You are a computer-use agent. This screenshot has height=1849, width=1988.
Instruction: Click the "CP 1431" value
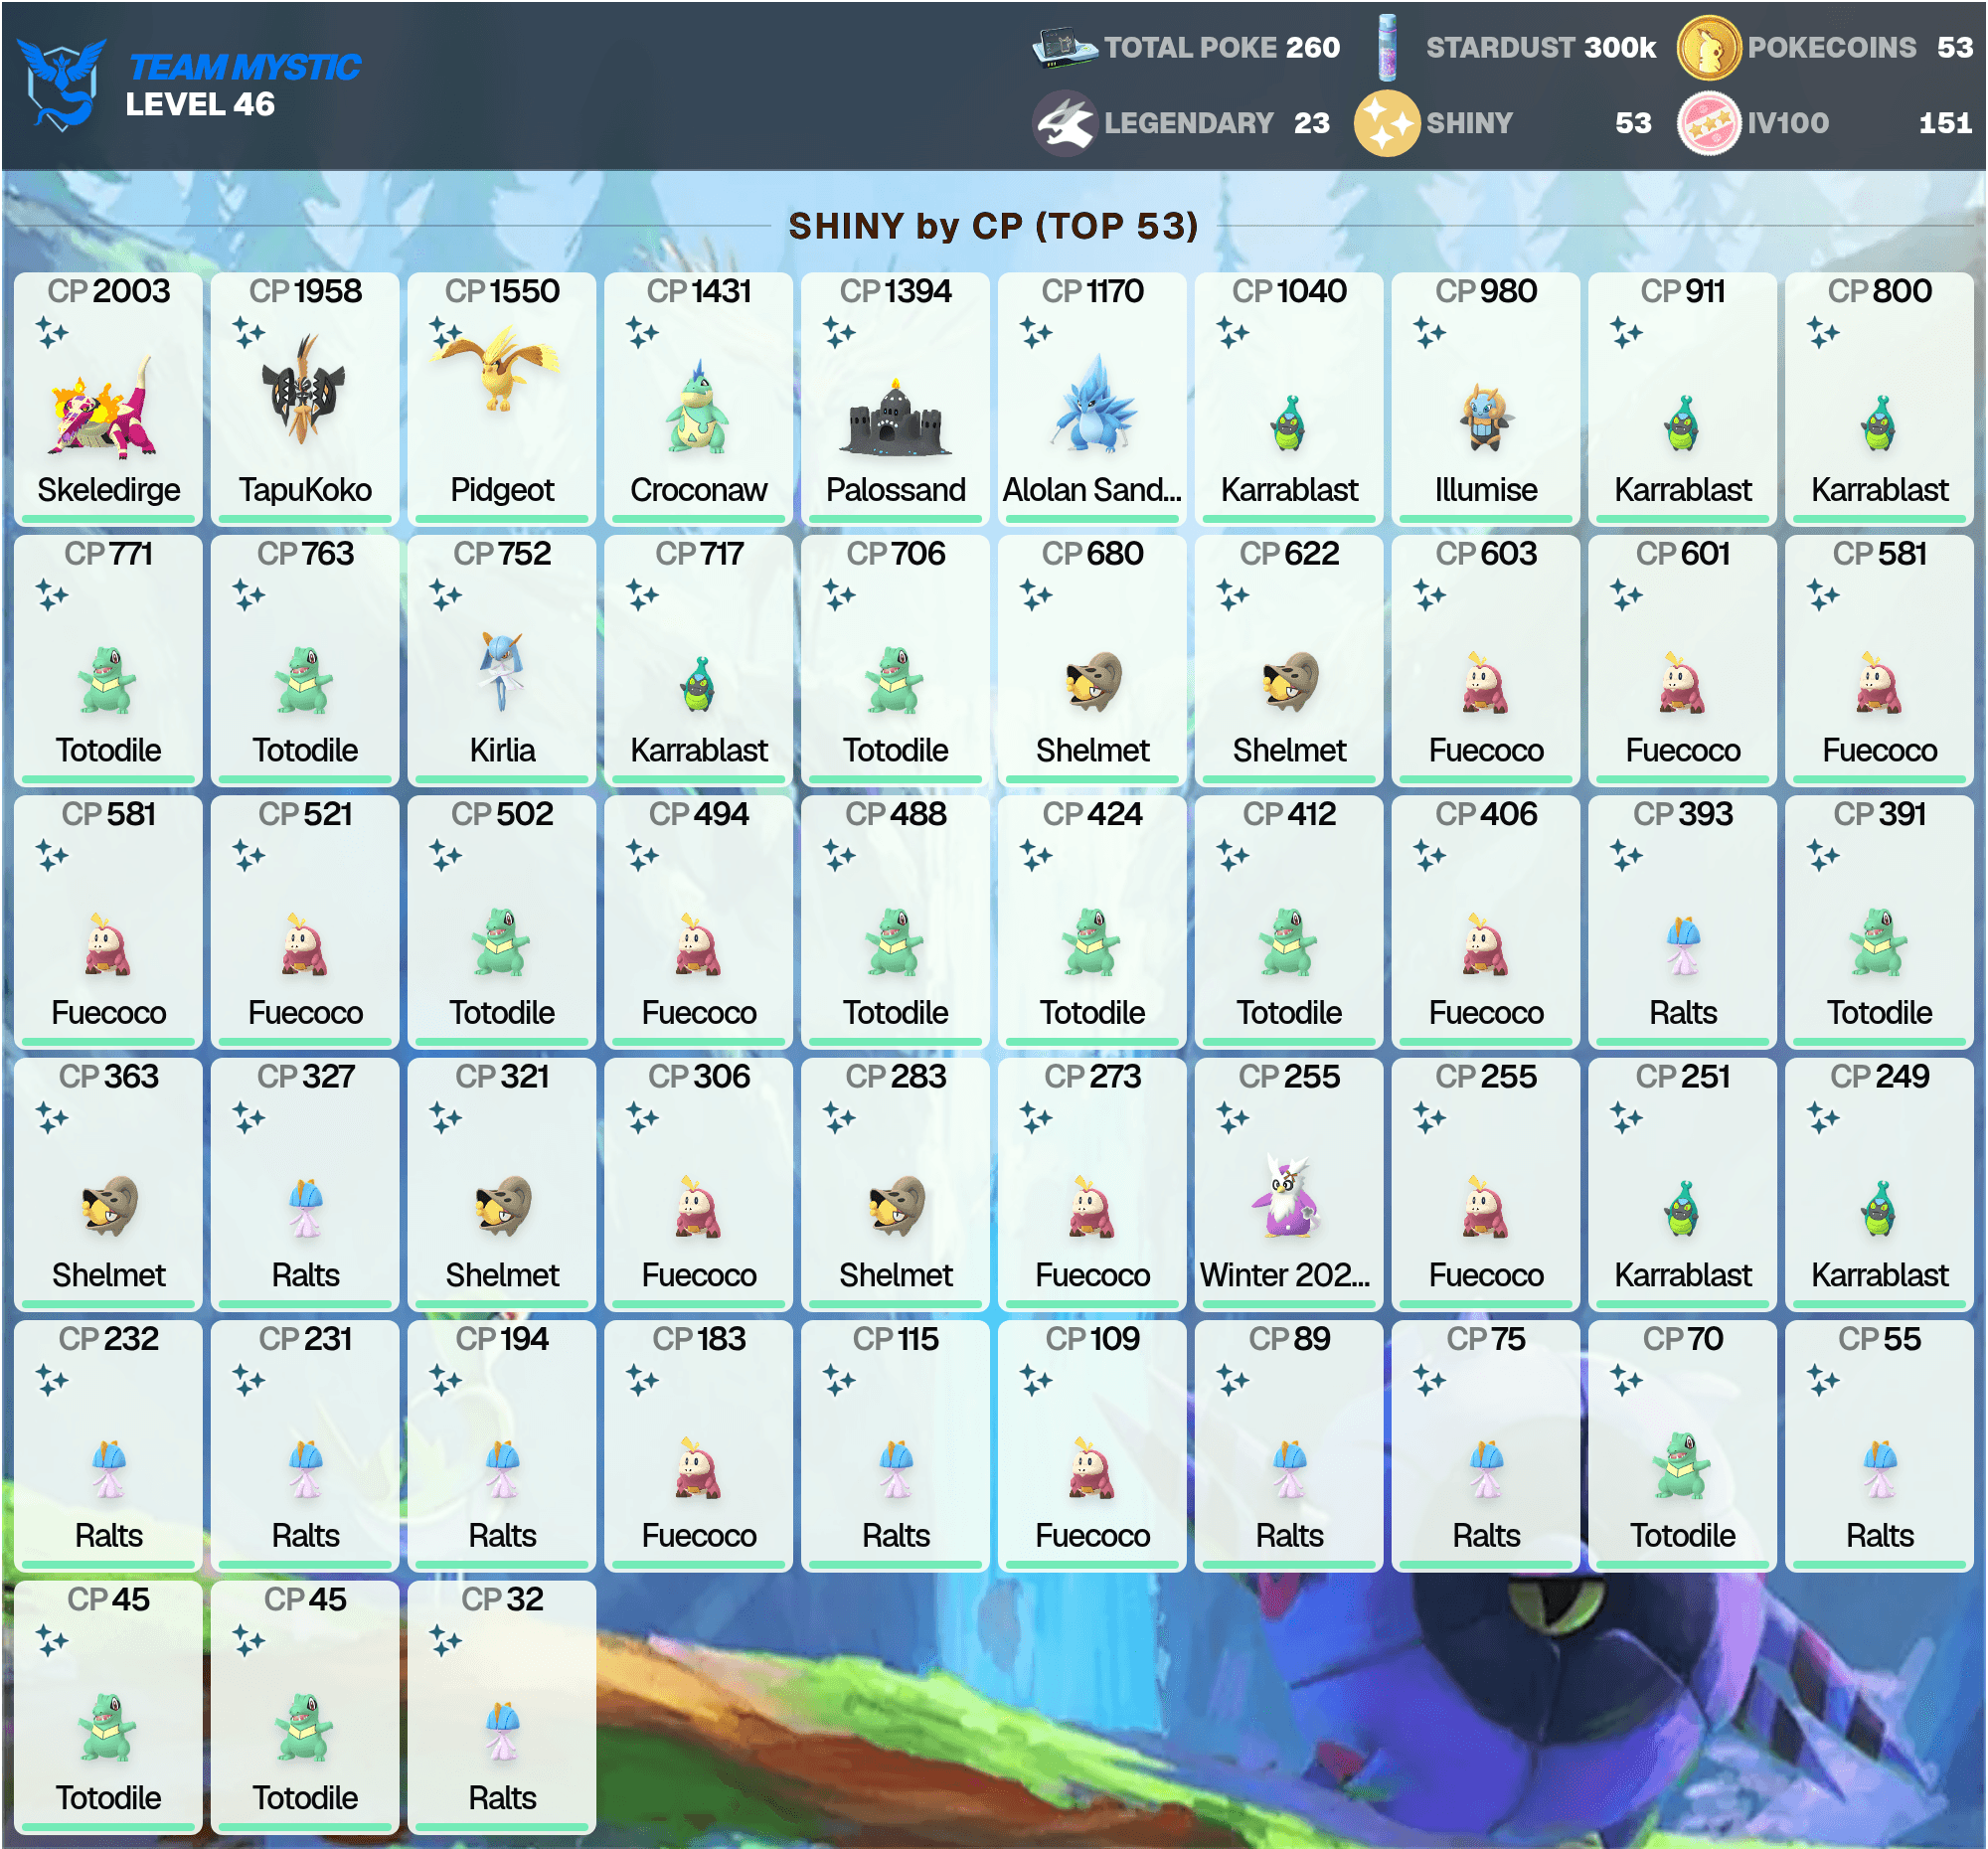699,291
